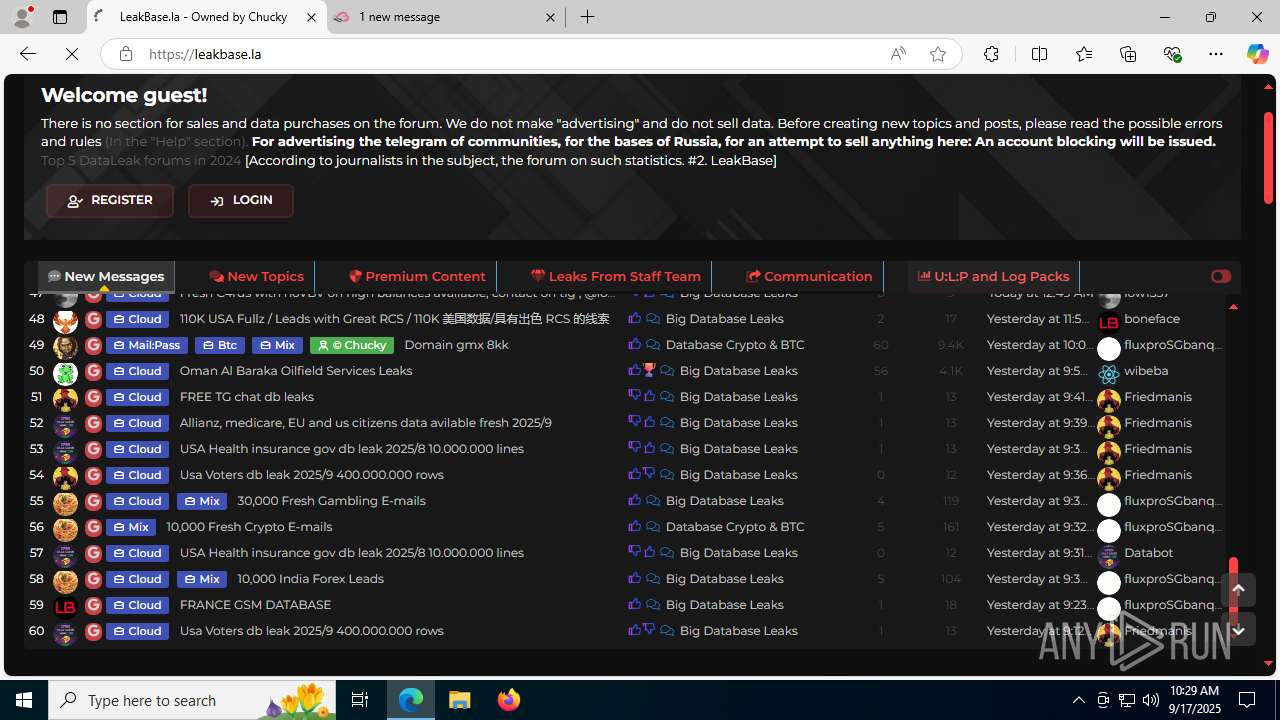This screenshot has height=720, width=1280.
Task: Open user wibeba profile
Action: tap(1146, 370)
